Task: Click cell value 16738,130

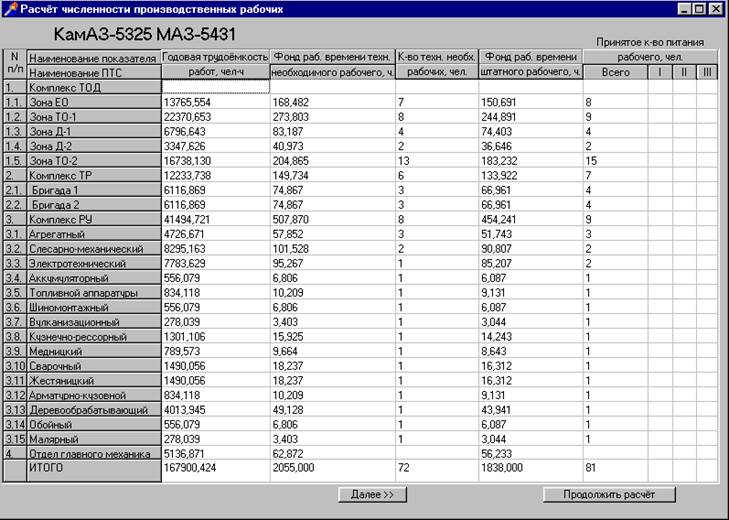Action: point(187,161)
